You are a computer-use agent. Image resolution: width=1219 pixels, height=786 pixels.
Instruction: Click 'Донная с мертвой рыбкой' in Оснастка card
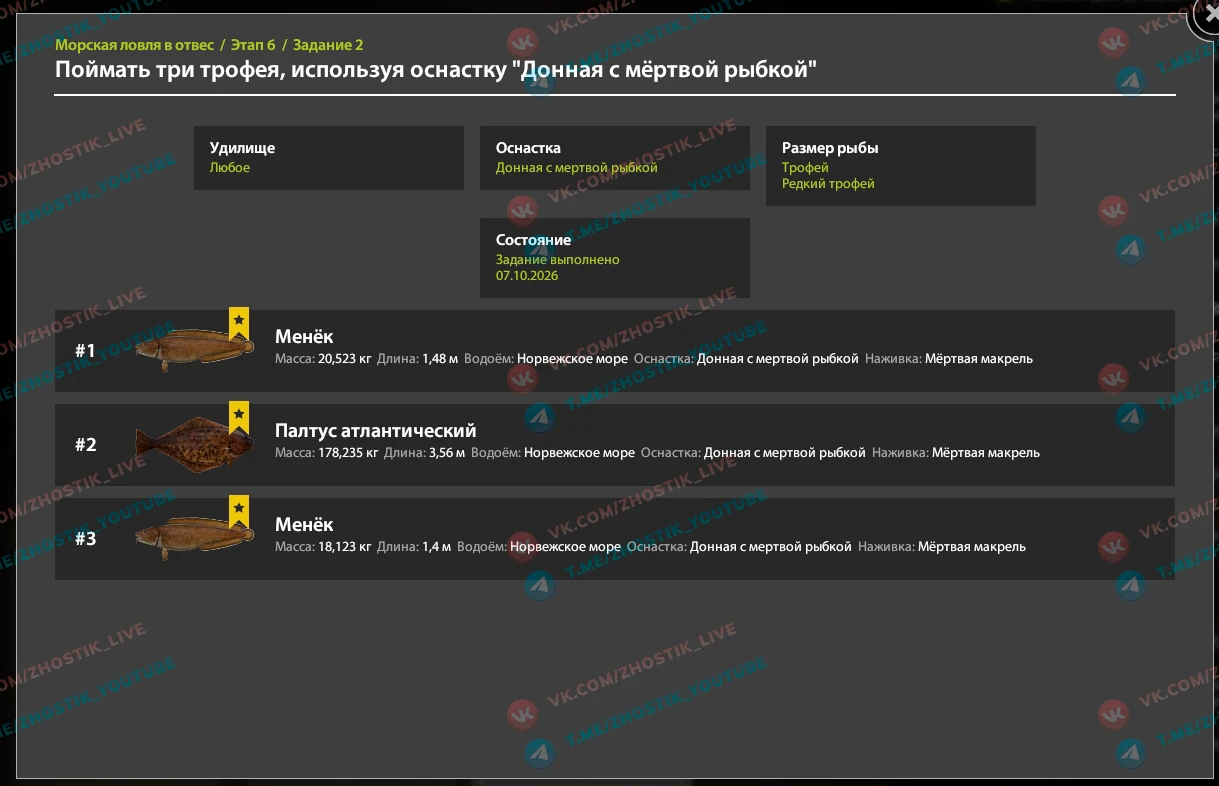pyautogui.click(x=577, y=168)
